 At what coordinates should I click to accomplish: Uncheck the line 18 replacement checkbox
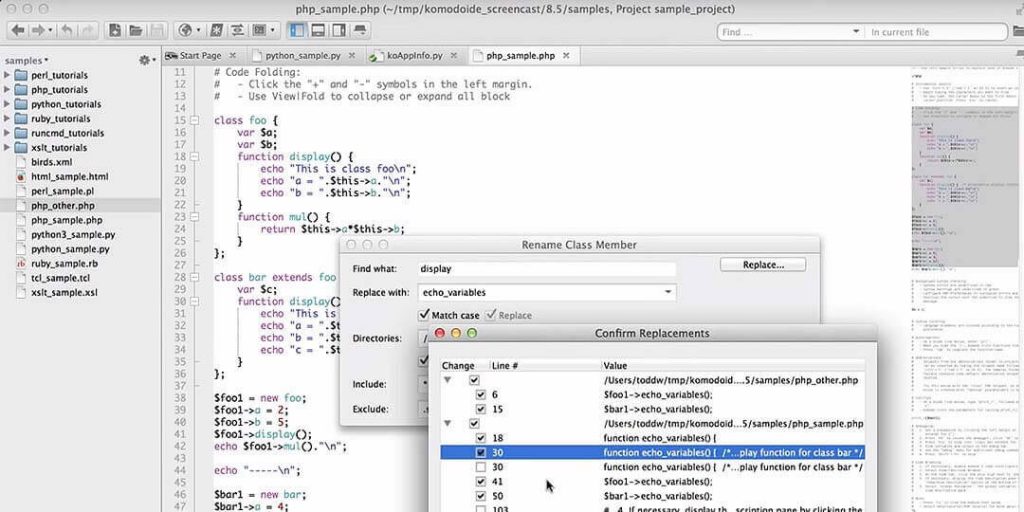pyautogui.click(x=481, y=438)
